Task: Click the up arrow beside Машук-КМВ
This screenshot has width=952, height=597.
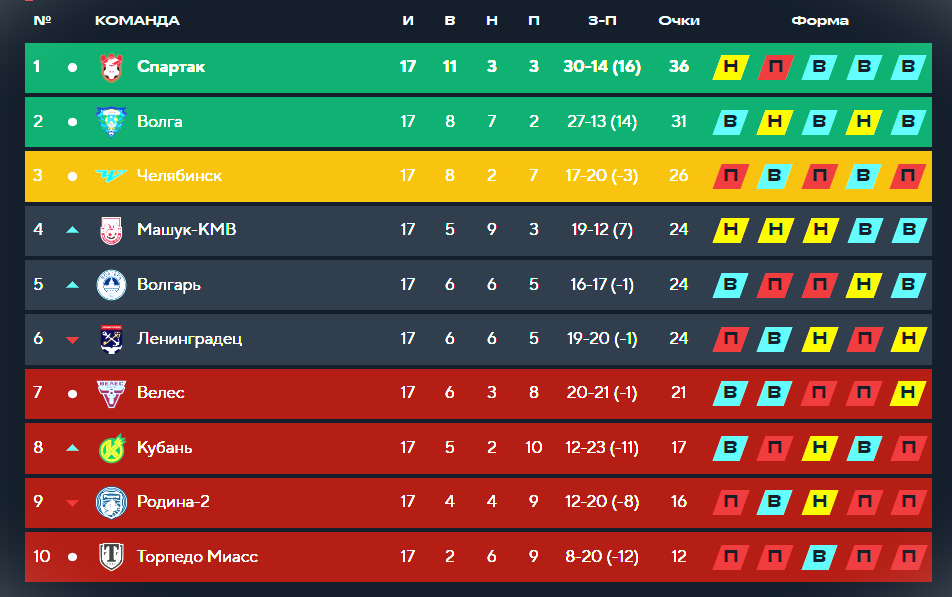Action: (x=72, y=230)
